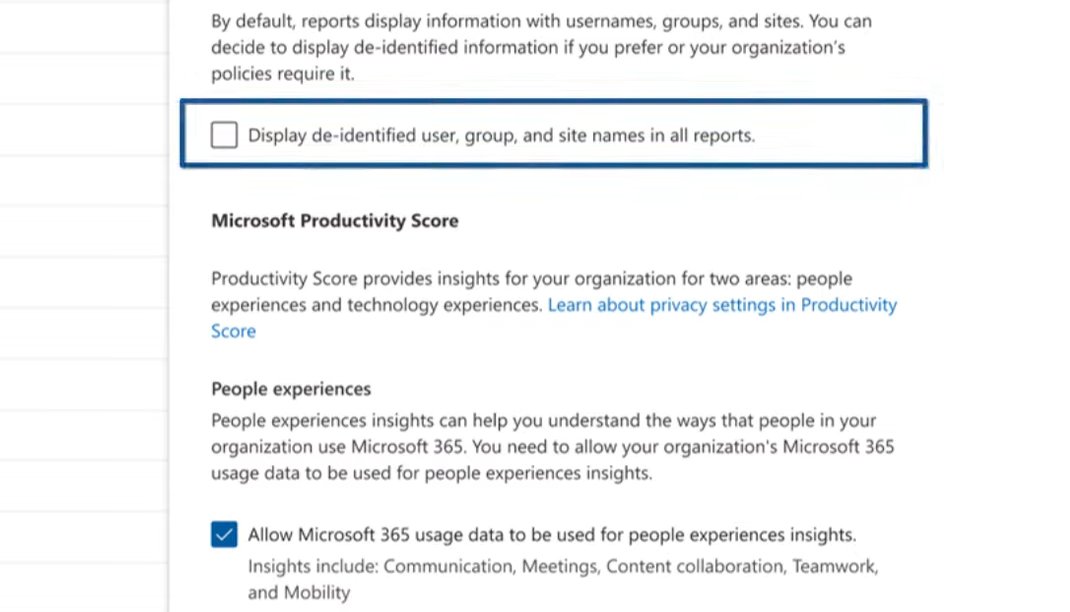Click 'policies require it.' text line
The width and height of the screenshot is (1070, 612).
point(282,74)
